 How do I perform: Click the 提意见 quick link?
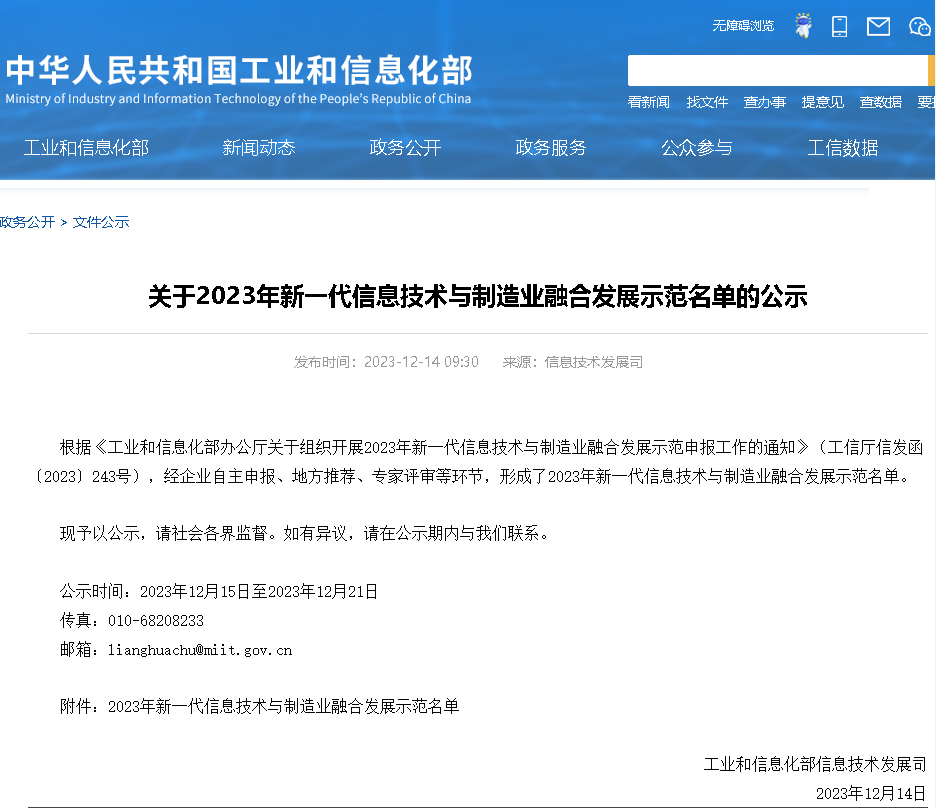click(x=823, y=102)
